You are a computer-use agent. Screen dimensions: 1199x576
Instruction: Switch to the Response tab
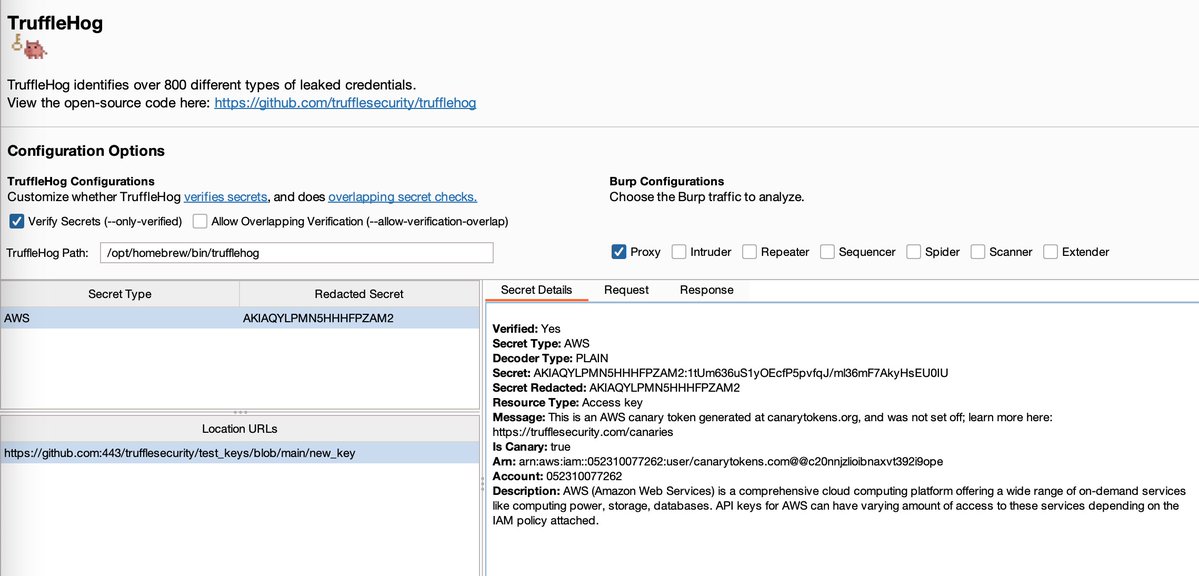click(707, 290)
